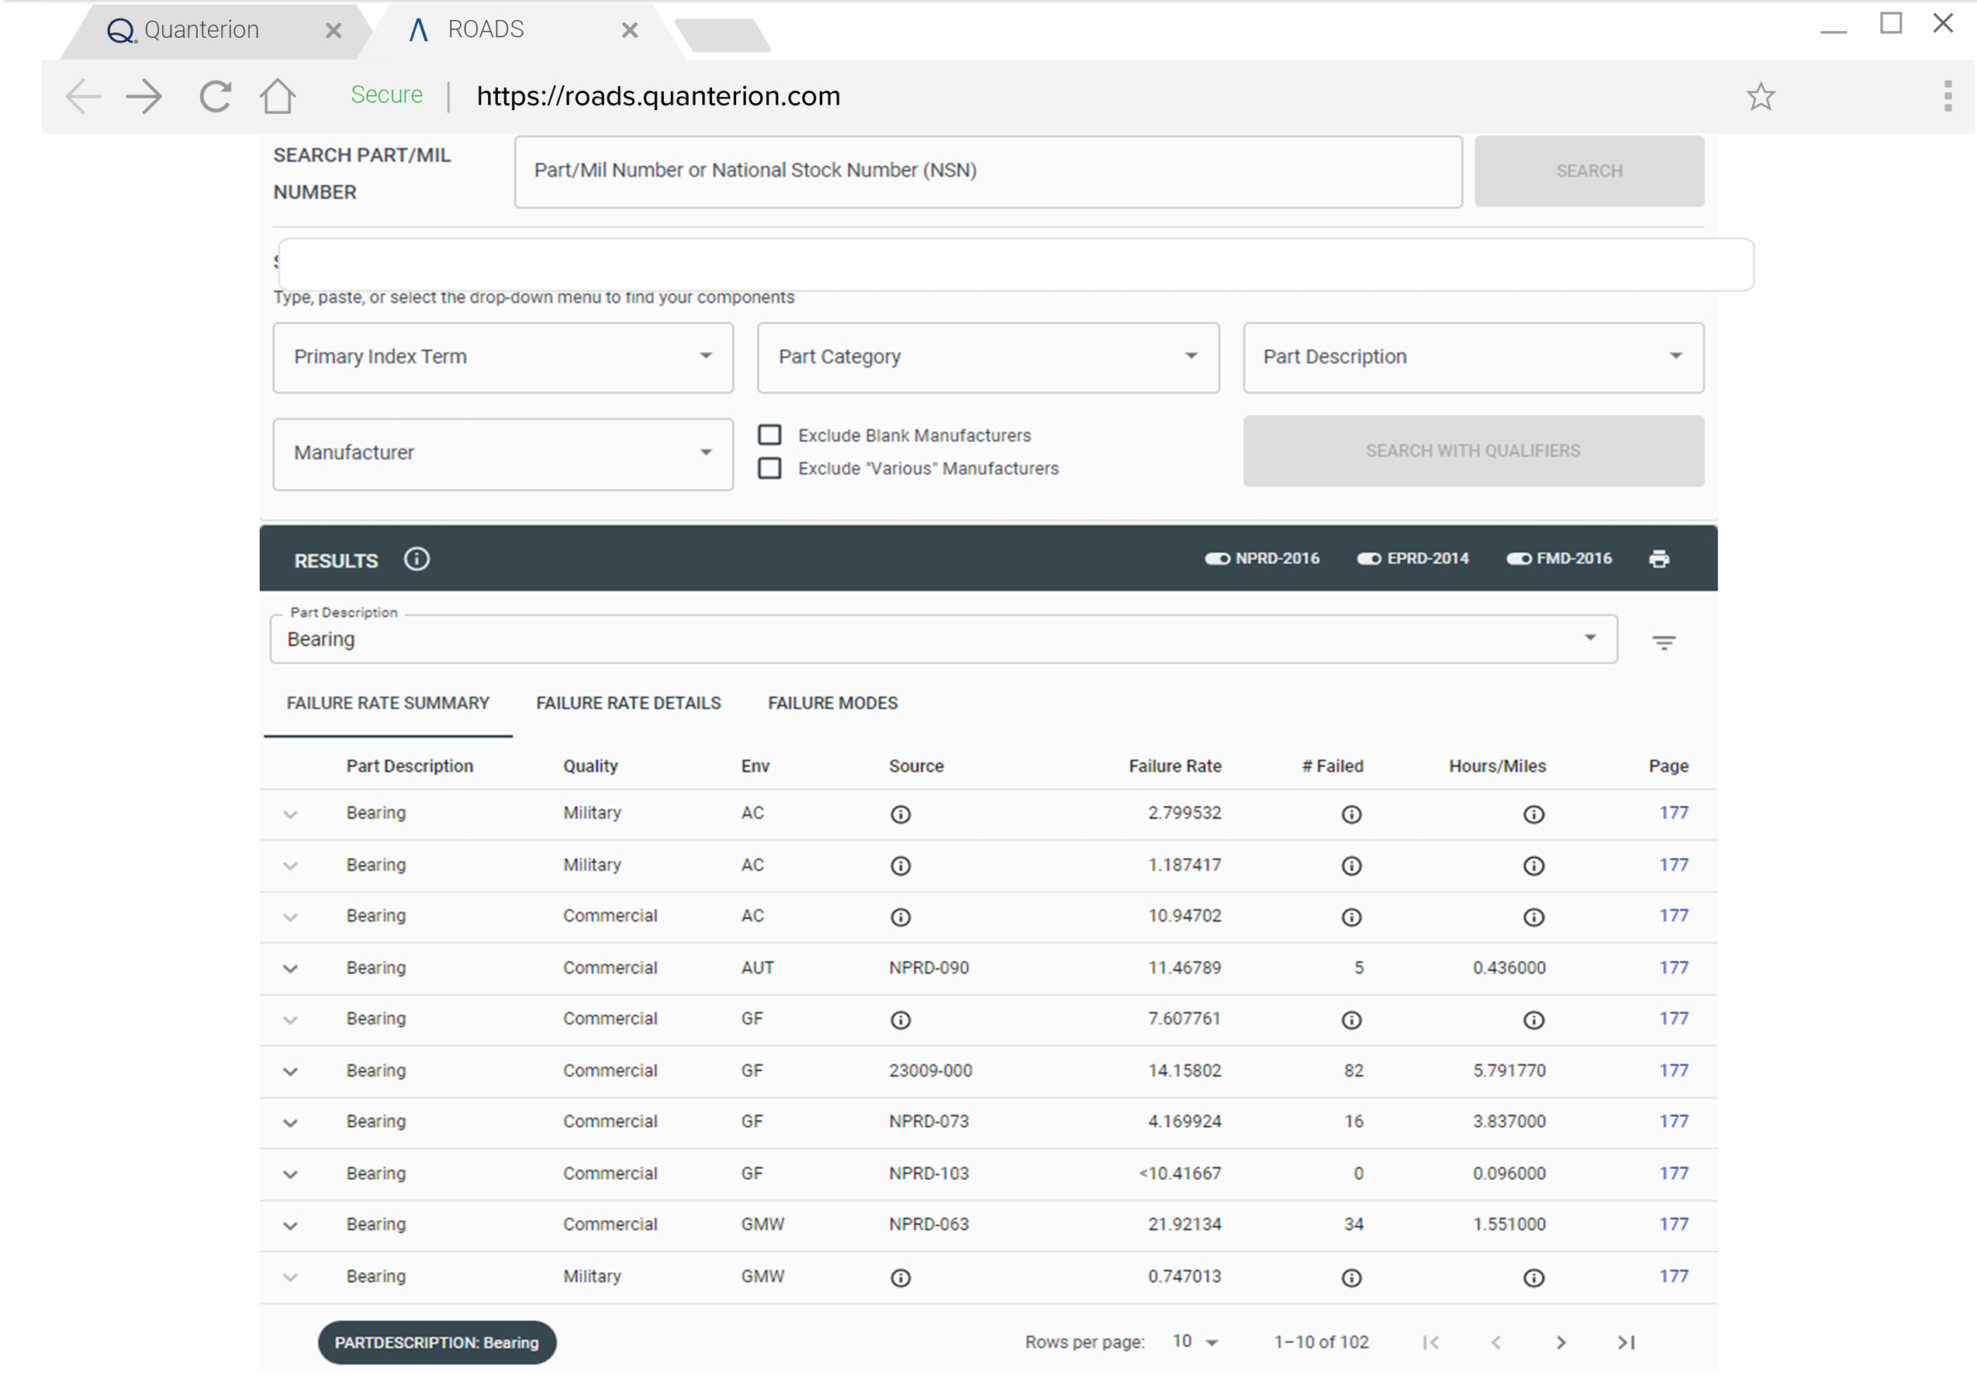Expand the NPRD-090 Bearing row
This screenshot has height=1393, width=1977.
click(x=290, y=968)
